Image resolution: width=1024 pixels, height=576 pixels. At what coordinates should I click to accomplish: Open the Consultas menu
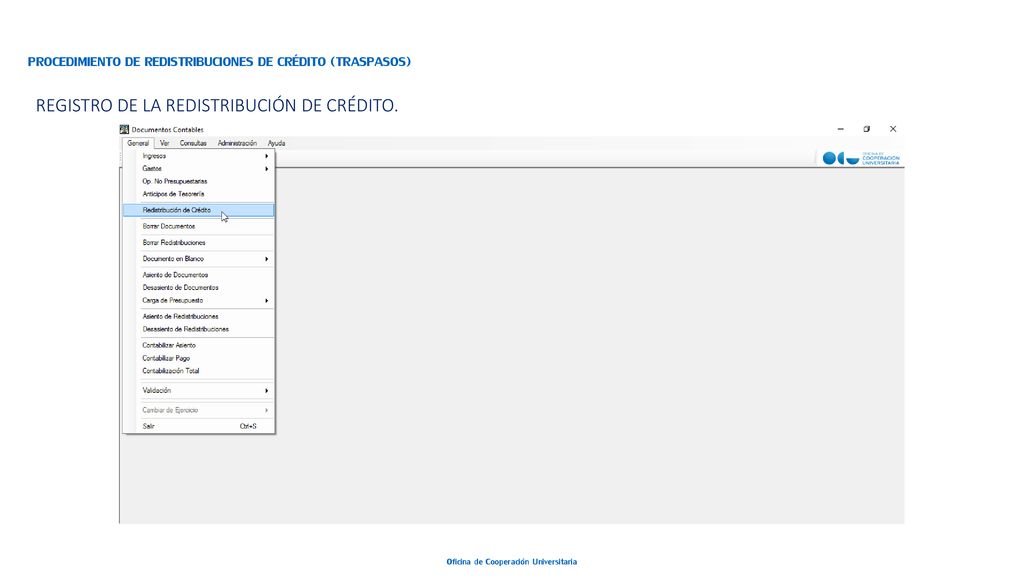(193, 143)
